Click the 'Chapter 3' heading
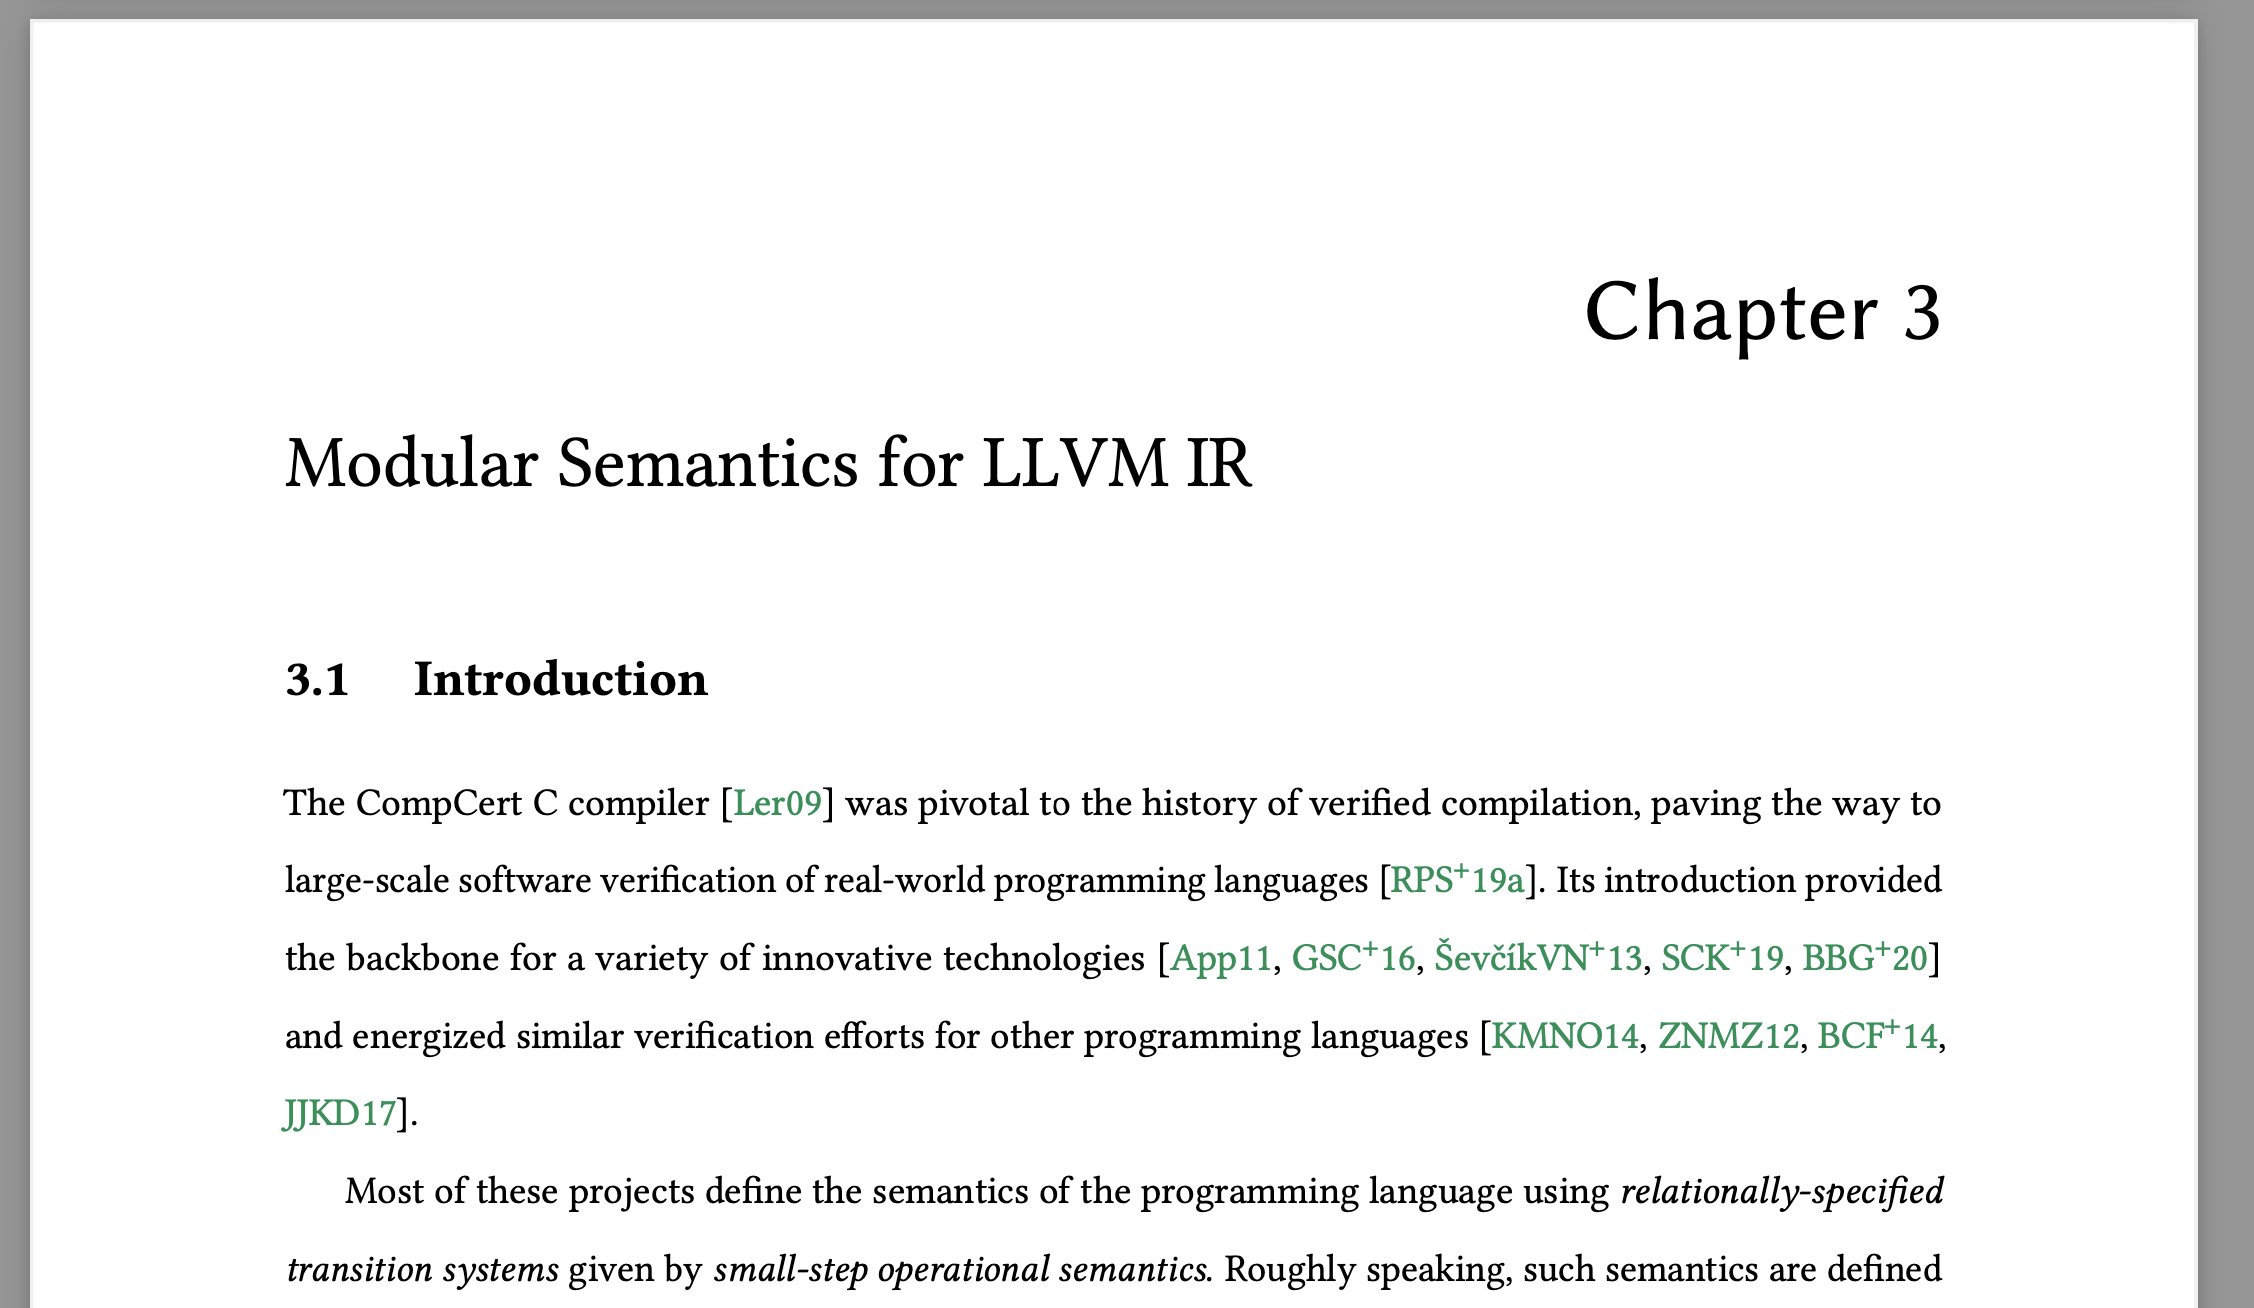Screen dimensions: 2254x1308 (x=1762, y=312)
